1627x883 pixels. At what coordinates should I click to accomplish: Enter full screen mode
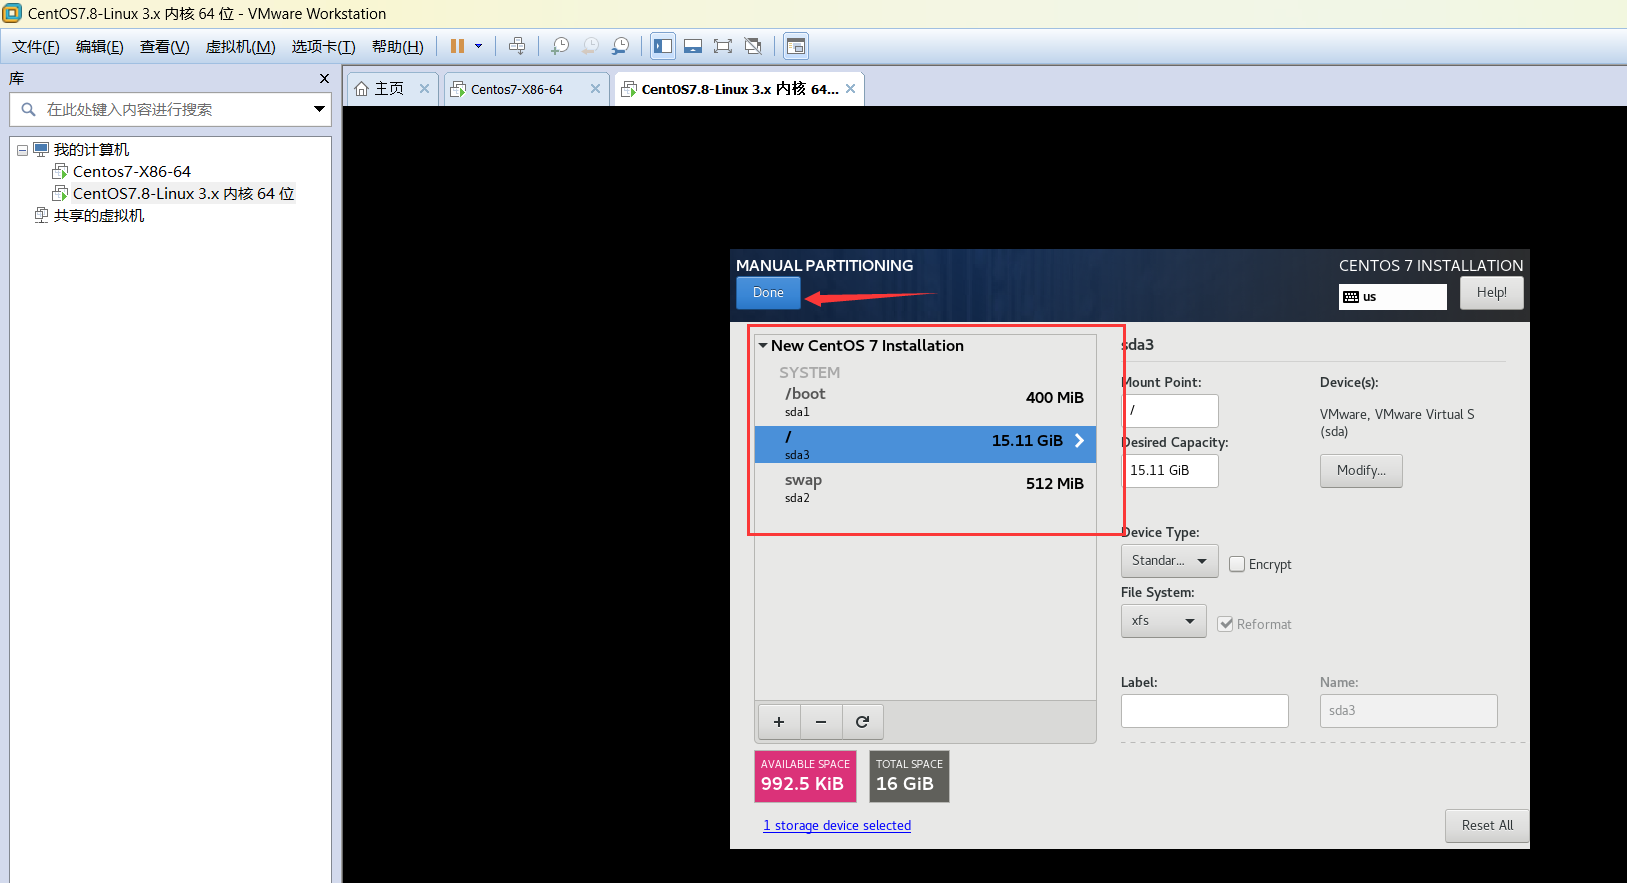pyautogui.click(x=723, y=46)
